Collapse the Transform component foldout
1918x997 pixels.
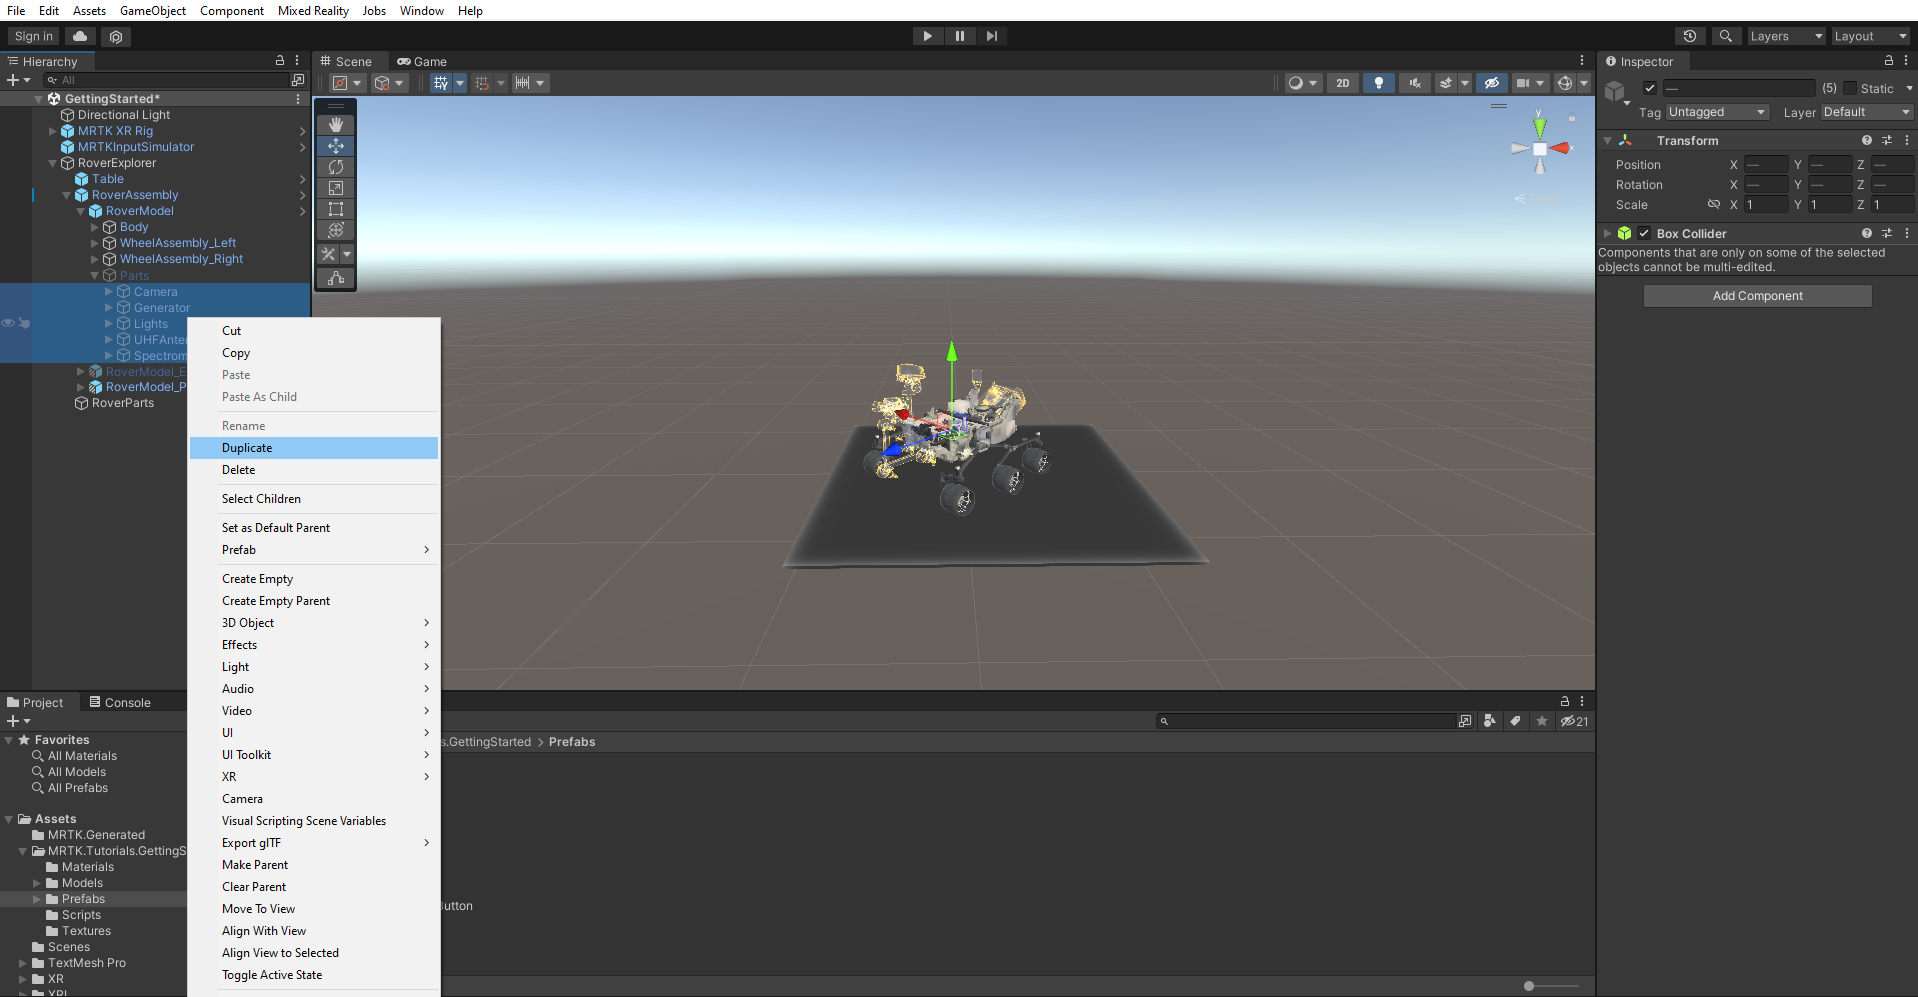[x=1608, y=140]
